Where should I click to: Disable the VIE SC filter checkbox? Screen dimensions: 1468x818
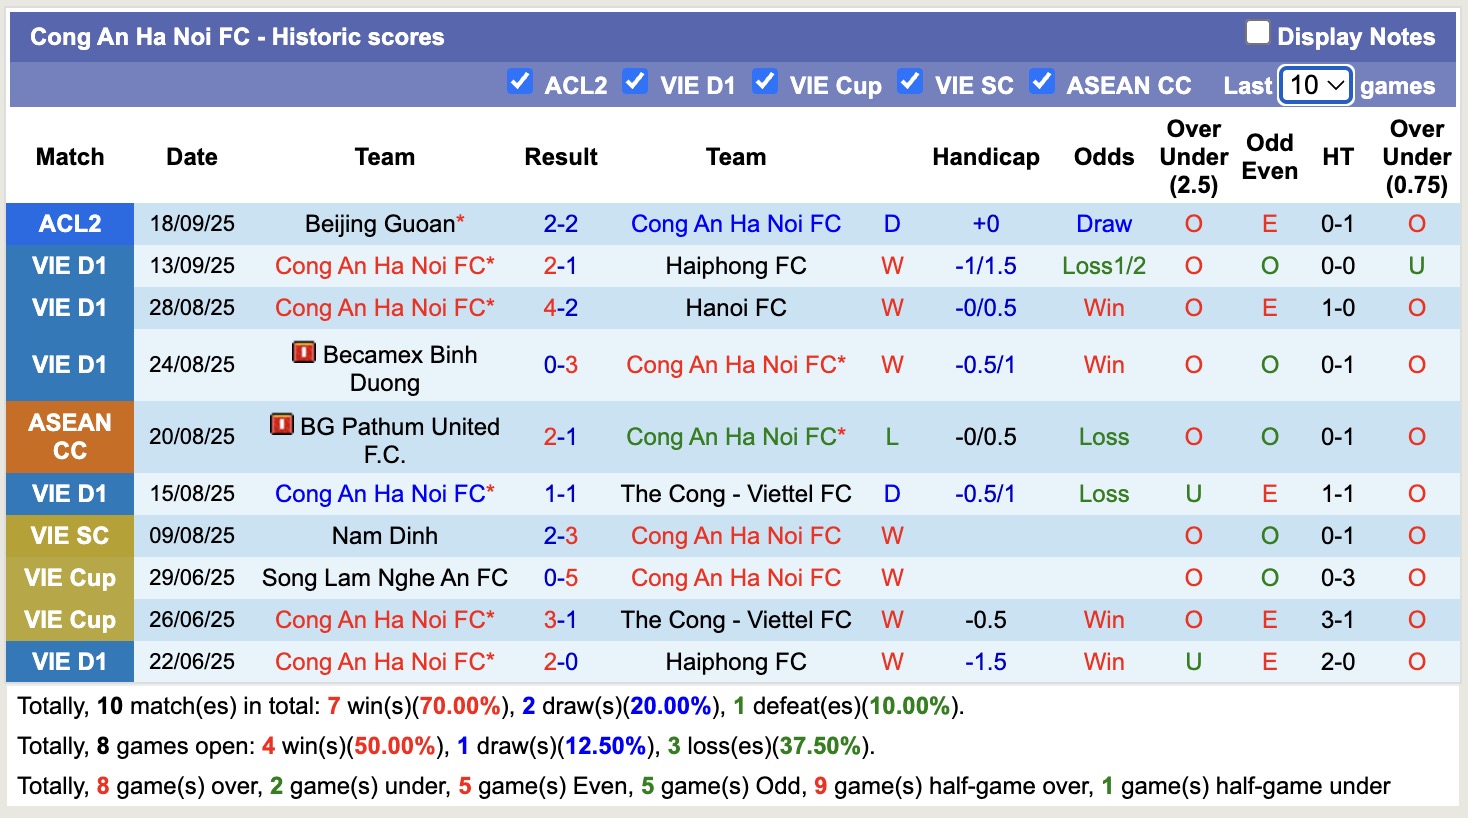pos(910,82)
